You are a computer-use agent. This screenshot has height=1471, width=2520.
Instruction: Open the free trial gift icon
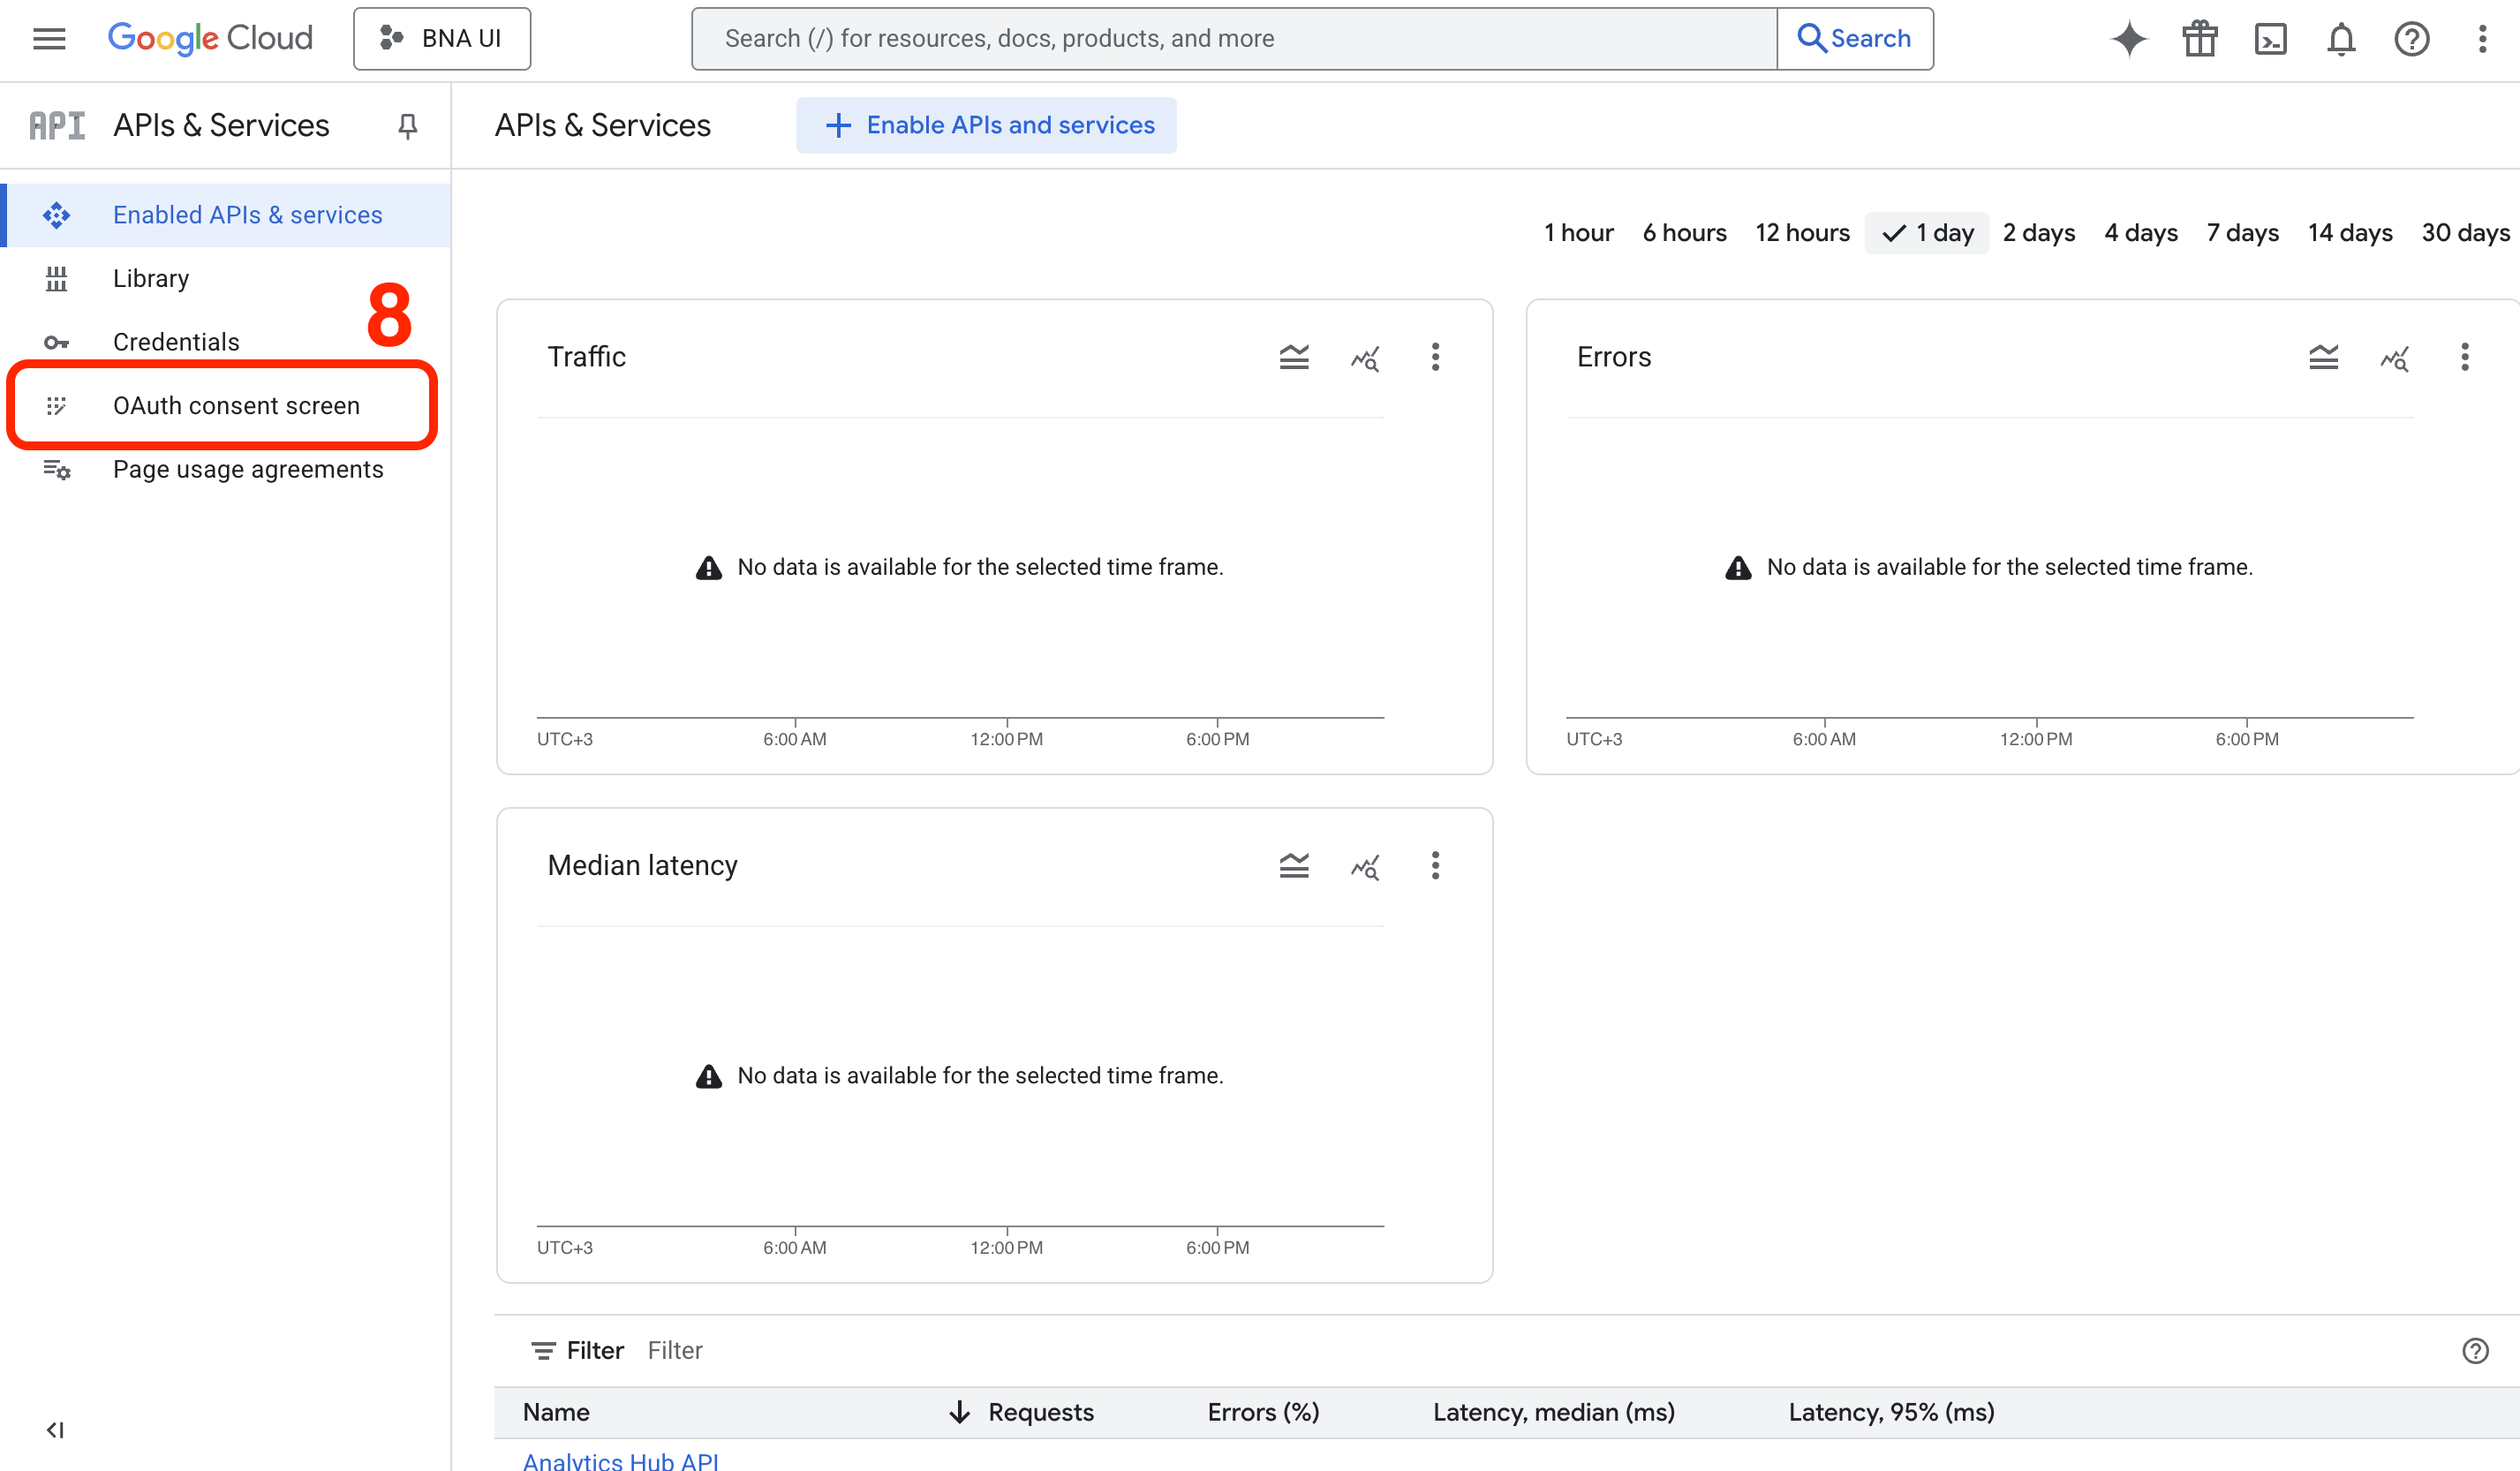2200,39
